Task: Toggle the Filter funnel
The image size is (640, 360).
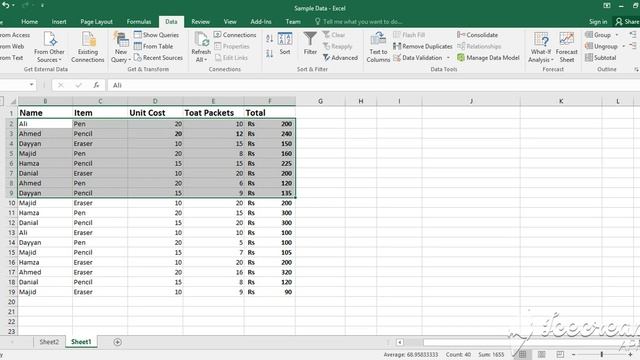Action: click(310, 44)
